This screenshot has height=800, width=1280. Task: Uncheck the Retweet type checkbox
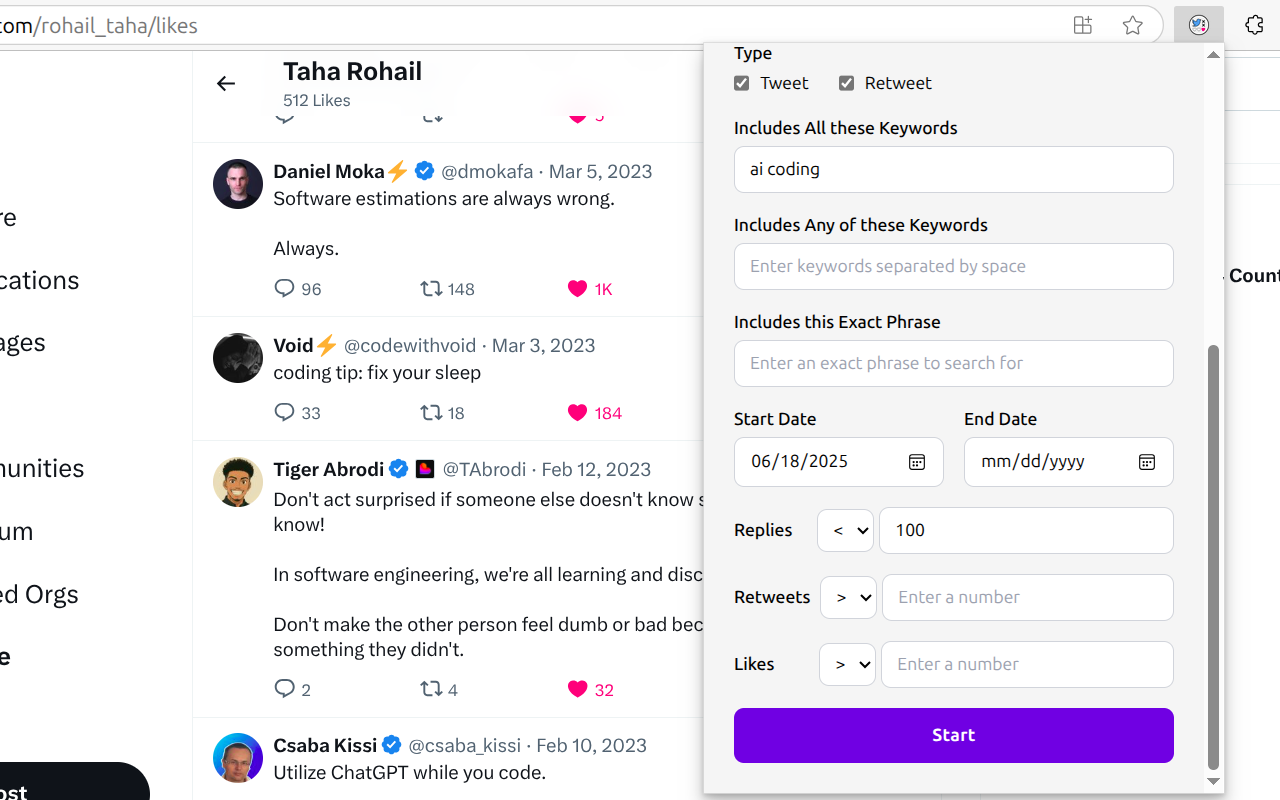click(847, 83)
